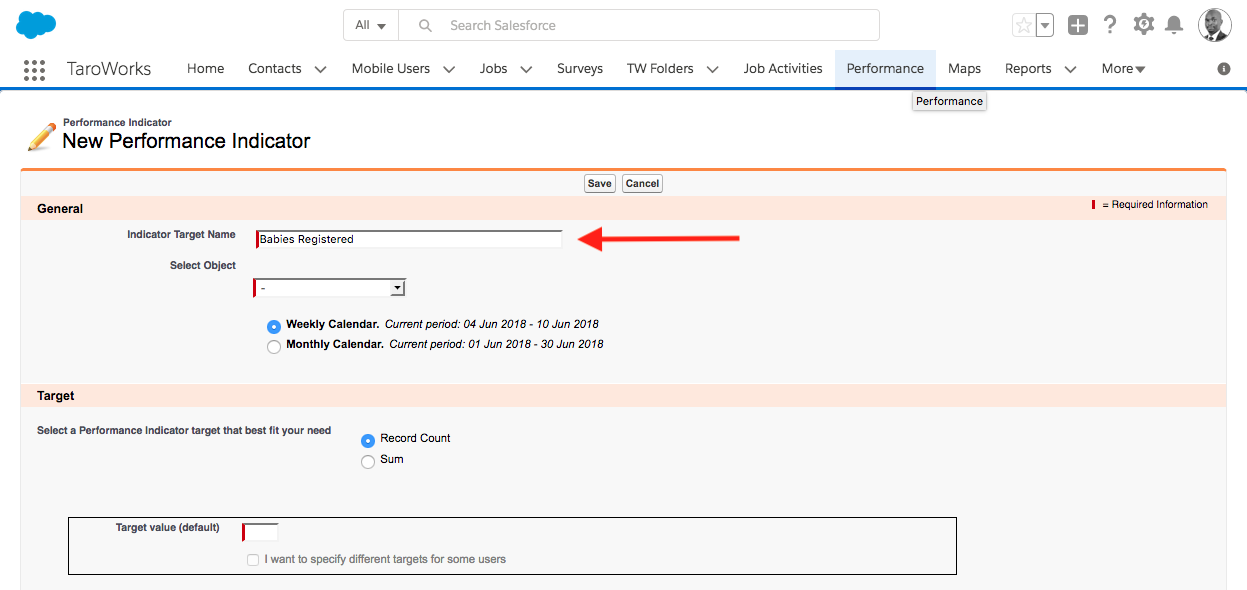Open the global actions plus icon
Image resolution: width=1247 pixels, height=590 pixels.
[1077, 26]
